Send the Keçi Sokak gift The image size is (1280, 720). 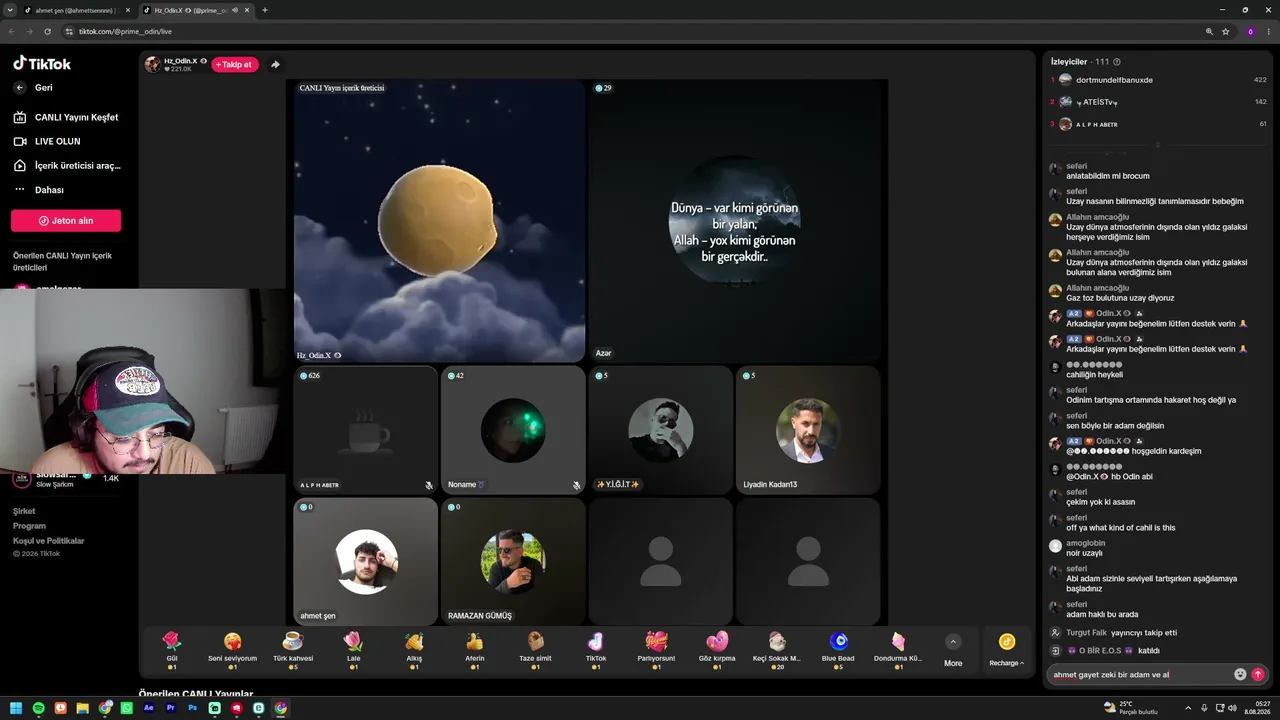click(777, 649)
